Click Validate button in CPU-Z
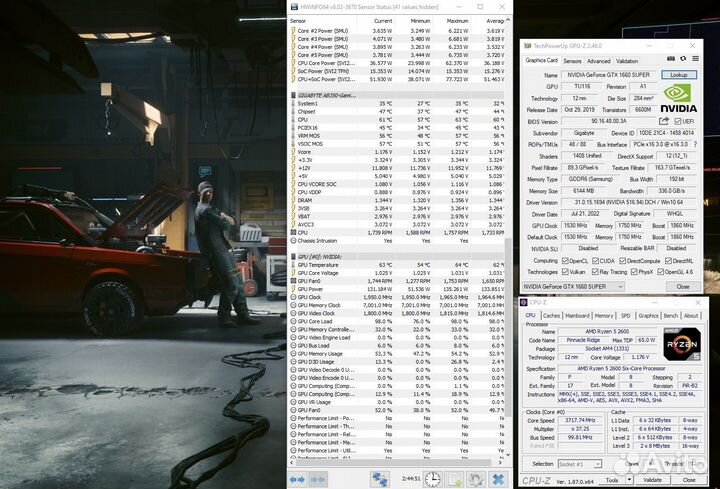720x489 pixels. click(x=652, y=480)
